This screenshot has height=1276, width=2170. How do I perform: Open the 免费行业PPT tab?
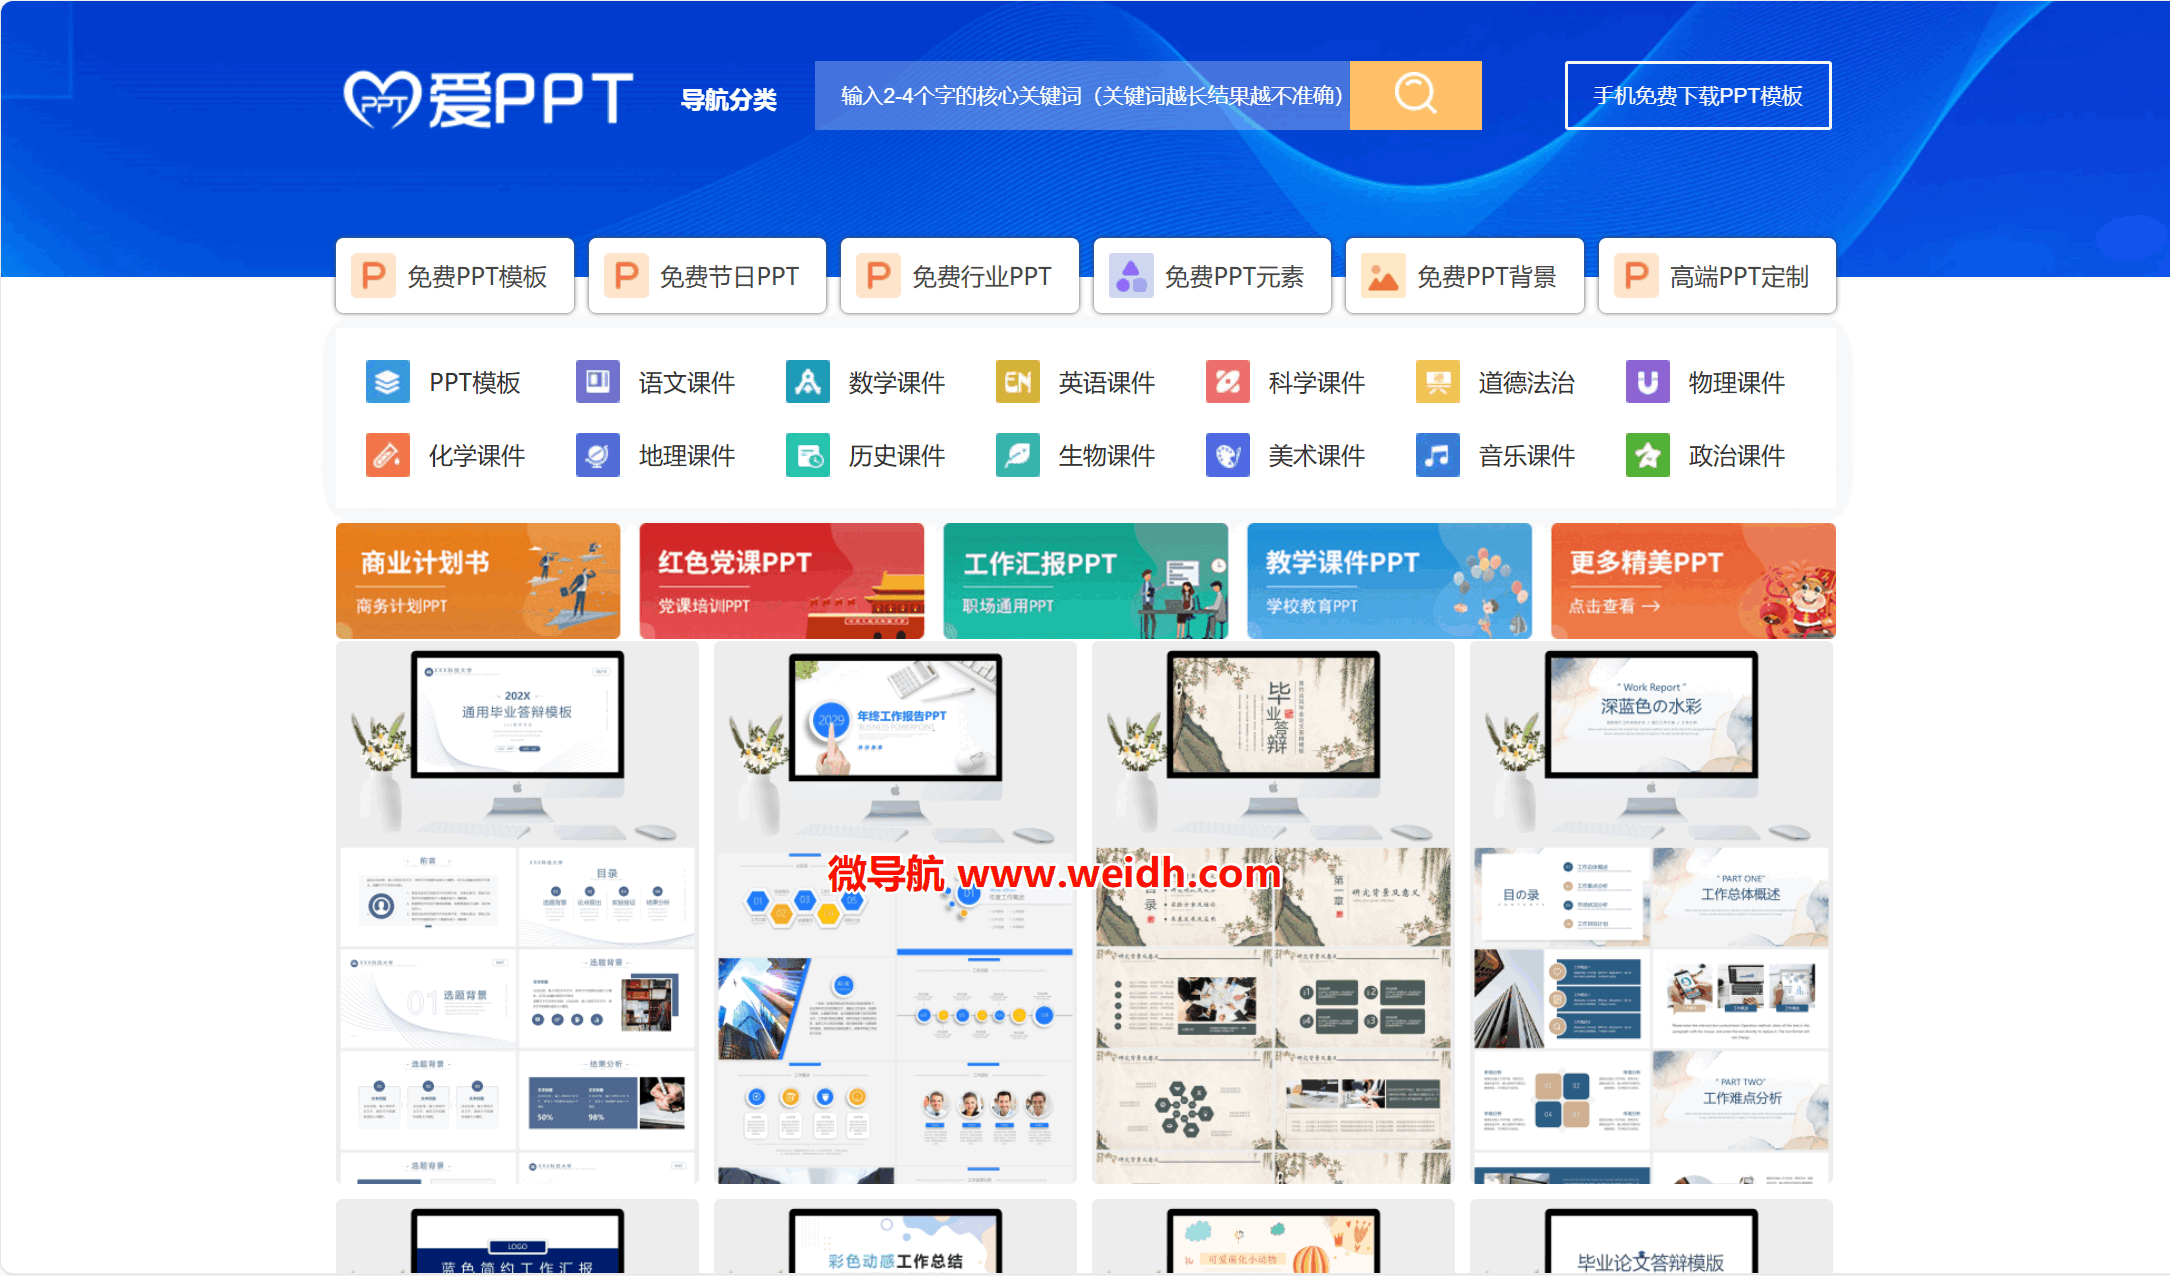[960, 276]
